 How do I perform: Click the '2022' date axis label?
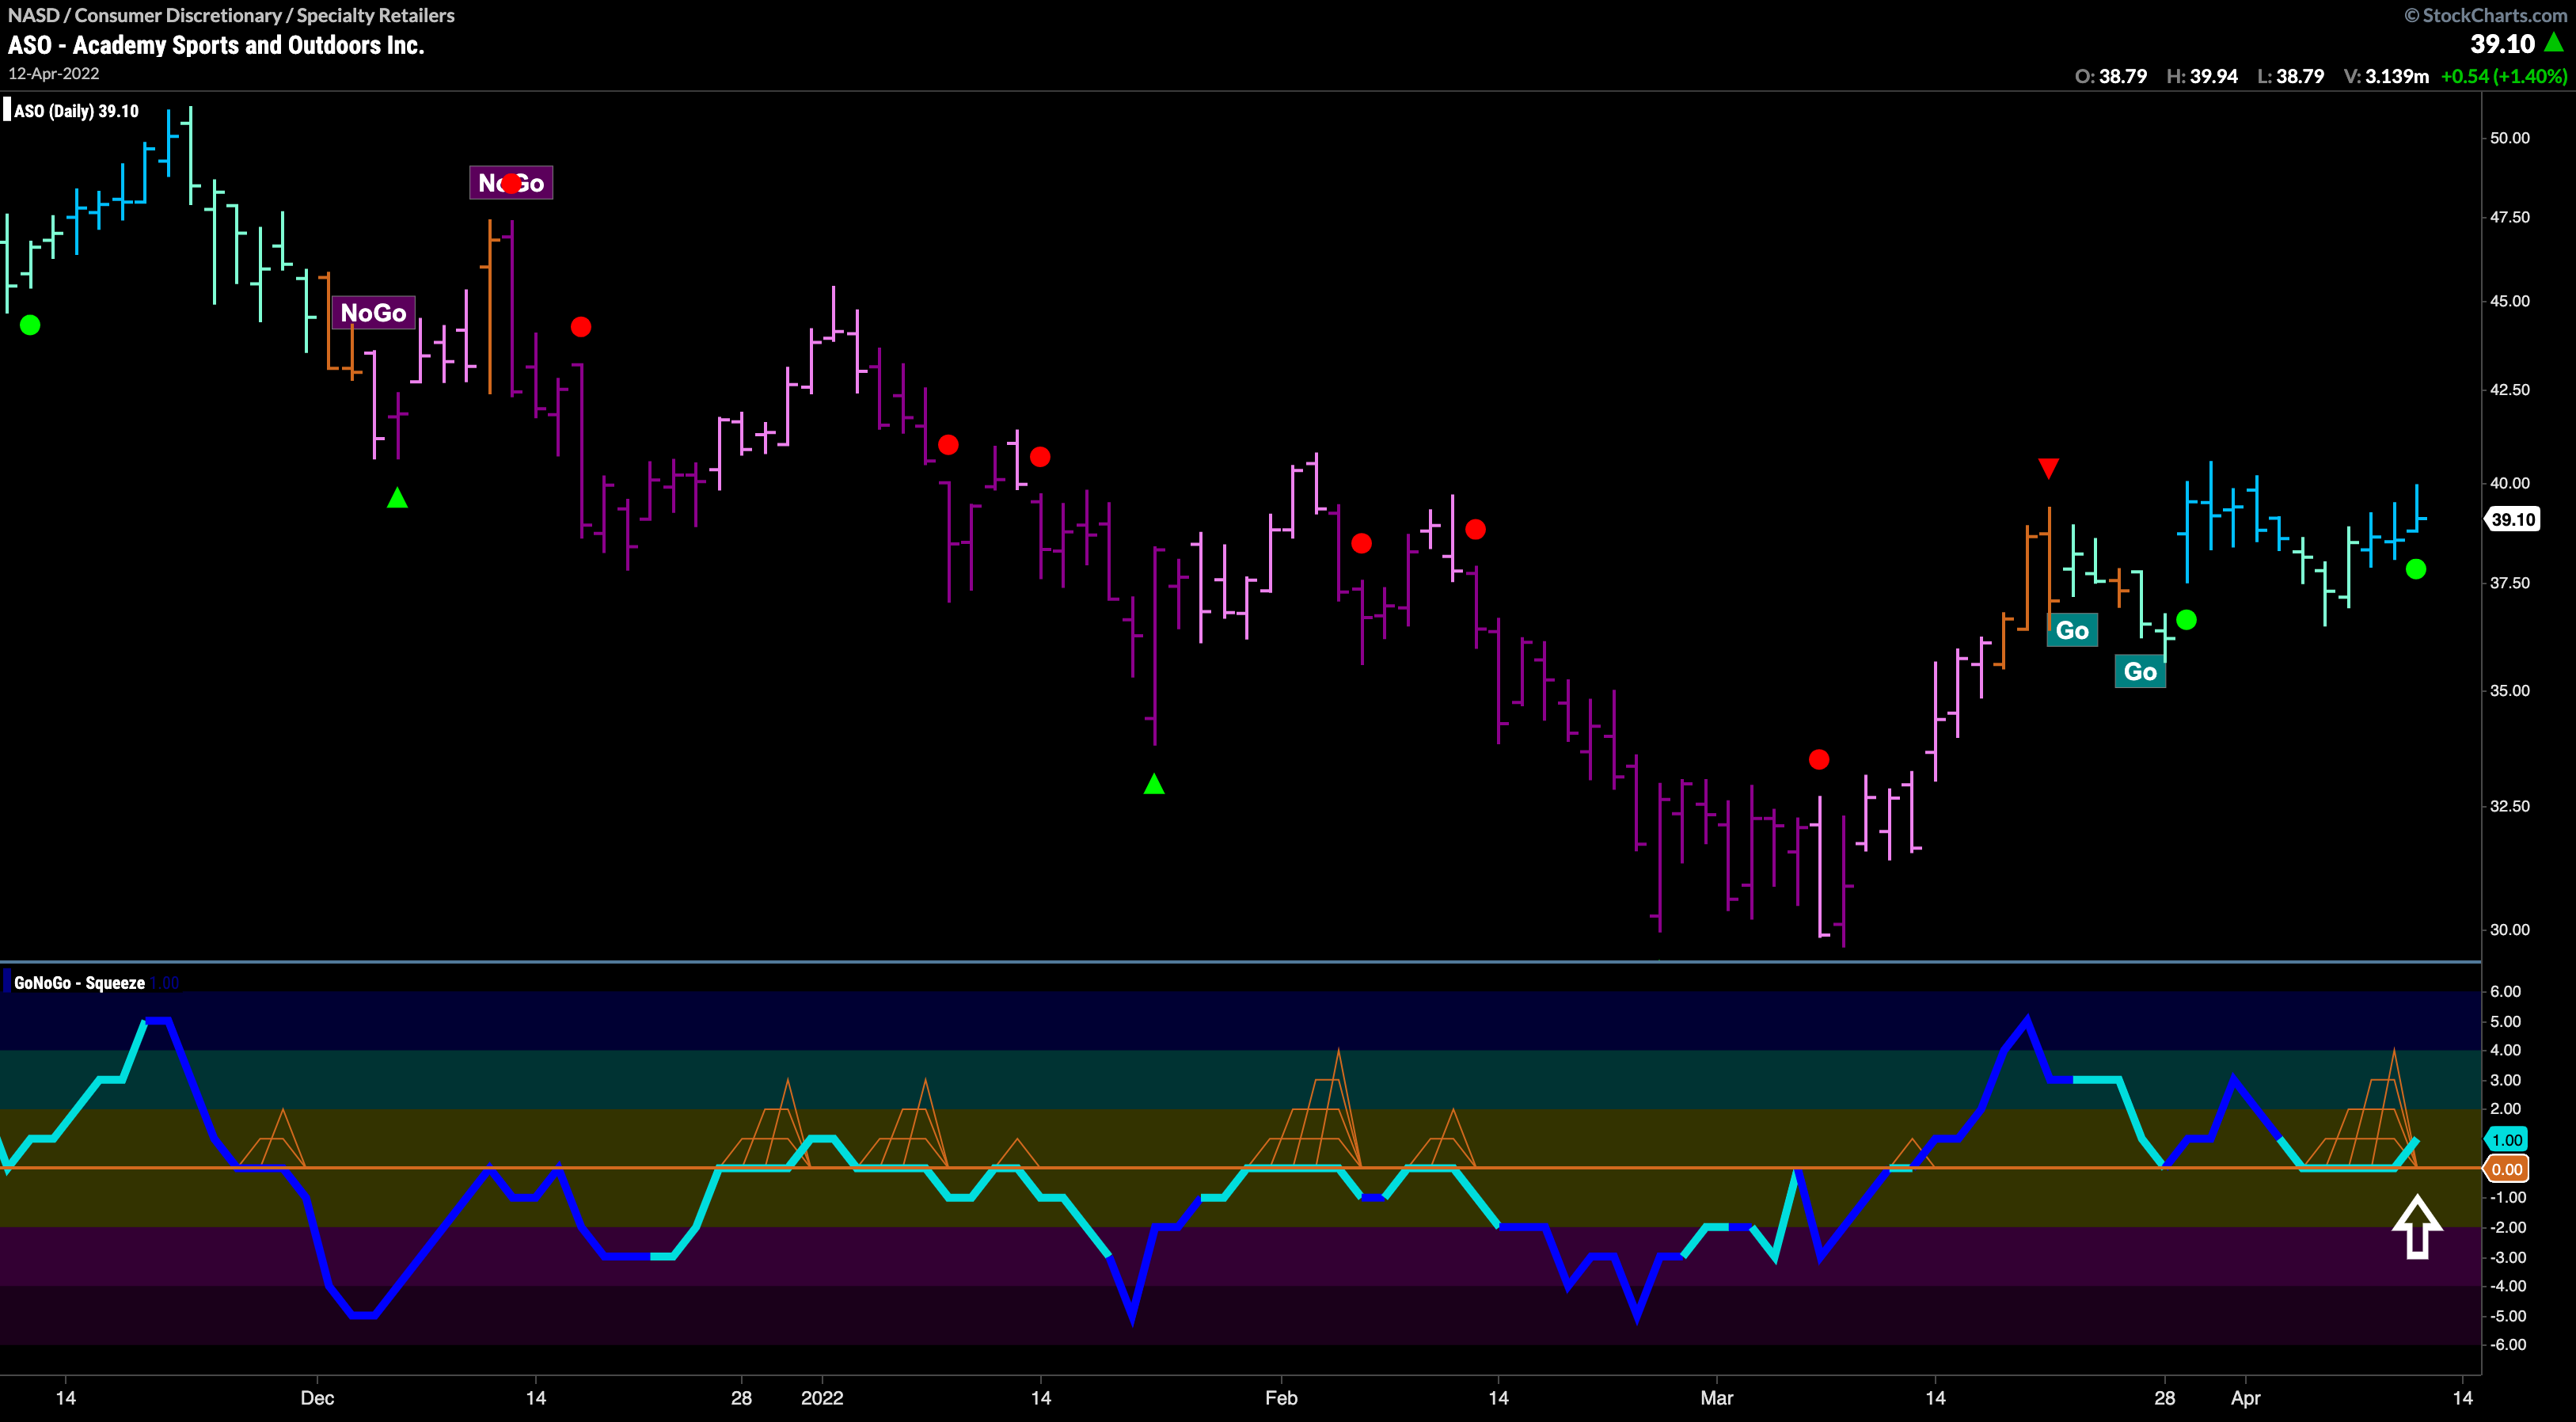822,1398
